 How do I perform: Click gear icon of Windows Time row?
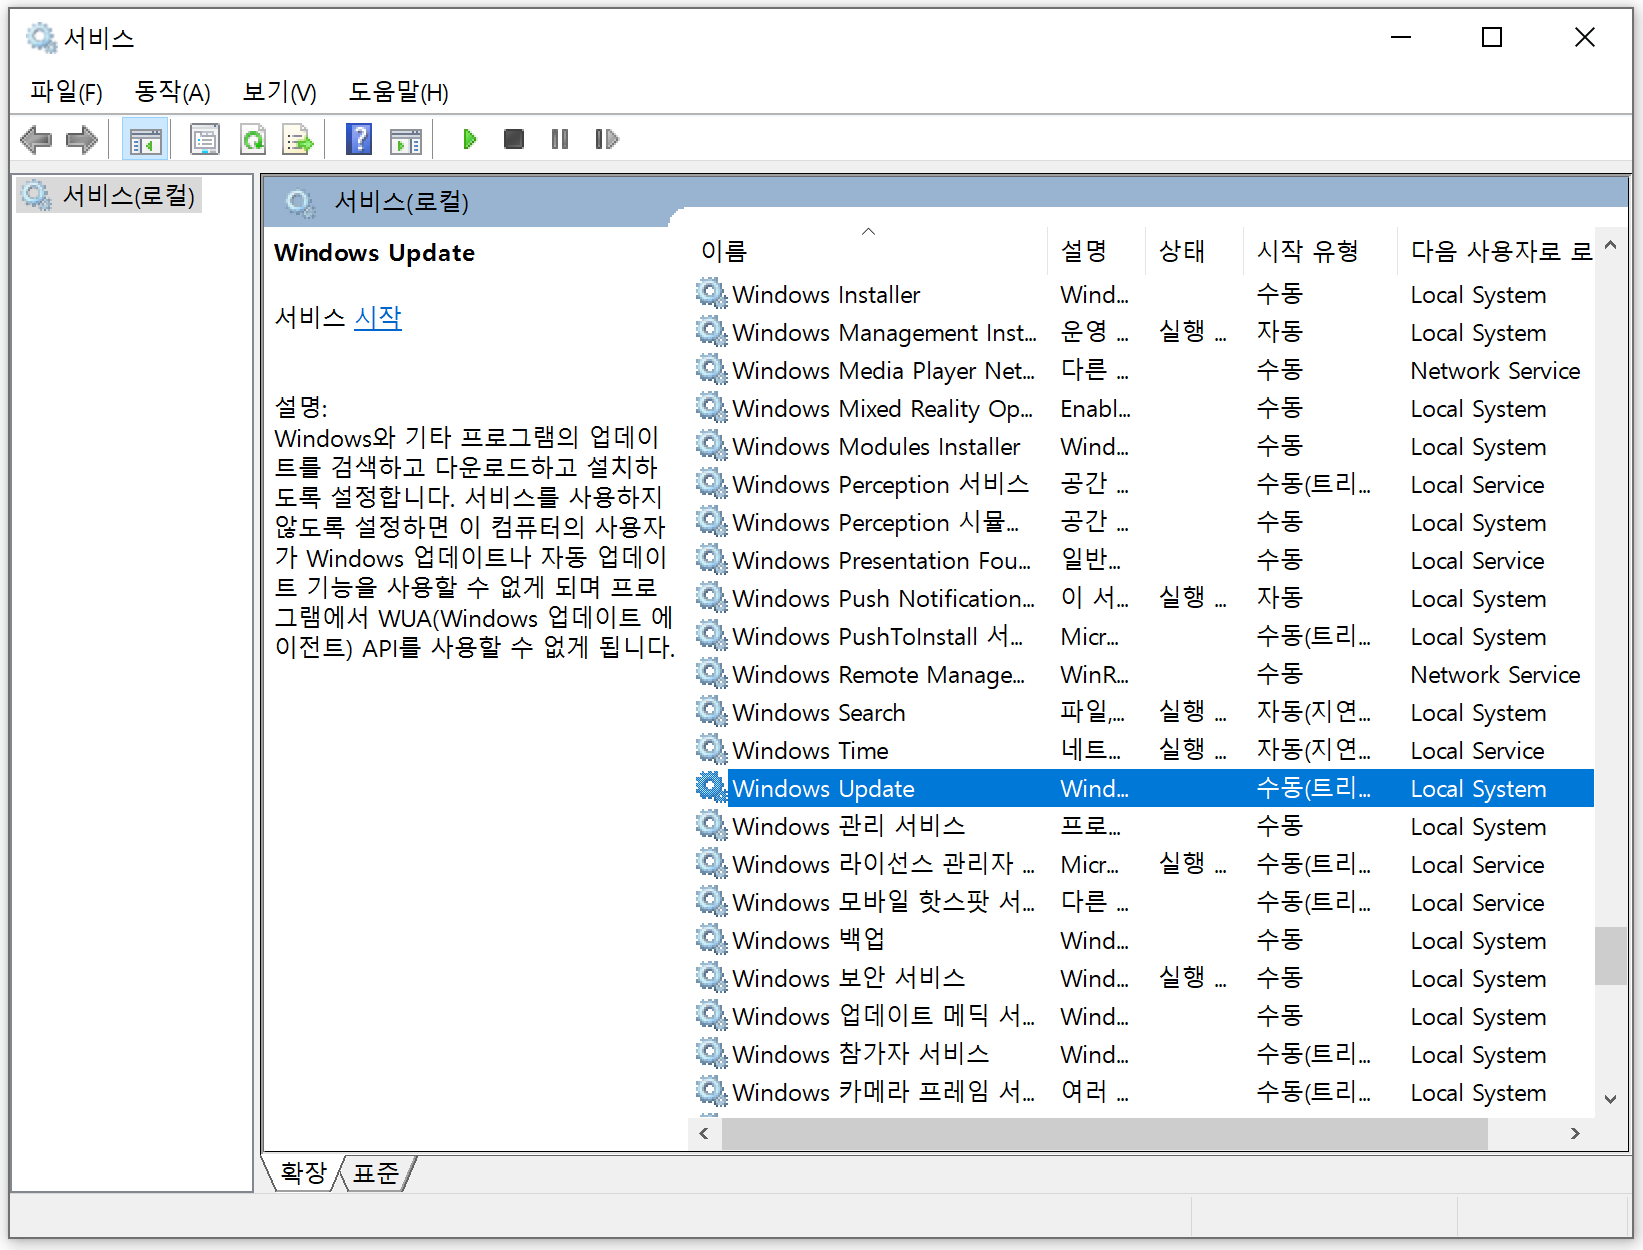[711, 750]
